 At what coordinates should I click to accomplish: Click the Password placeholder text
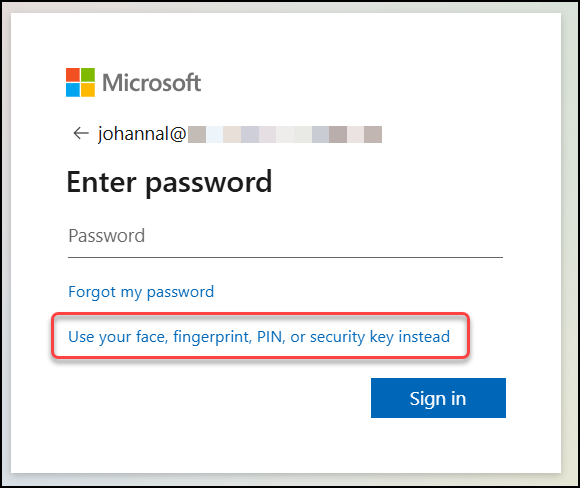click(107, 236)
